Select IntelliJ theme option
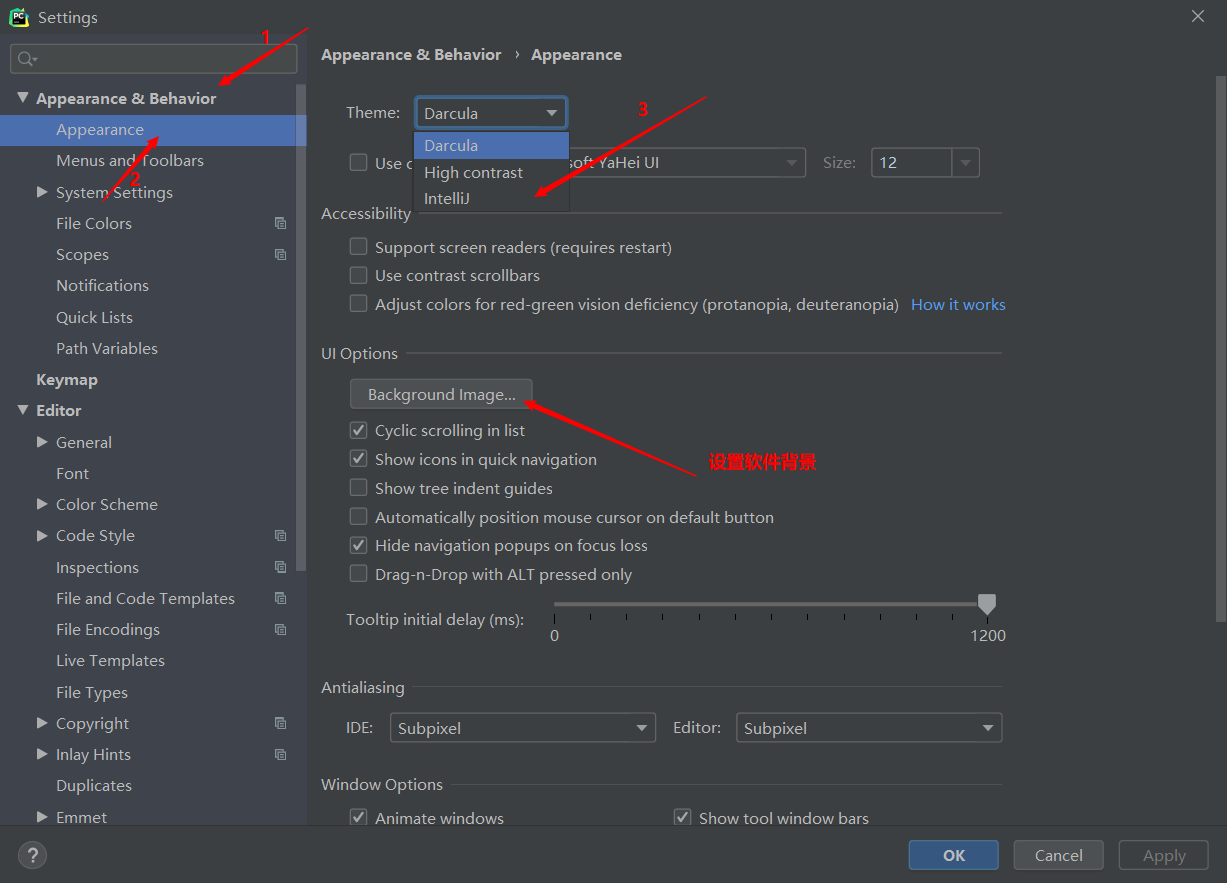This screenshot has width=1227, height=883. click(x=491, y=198)
